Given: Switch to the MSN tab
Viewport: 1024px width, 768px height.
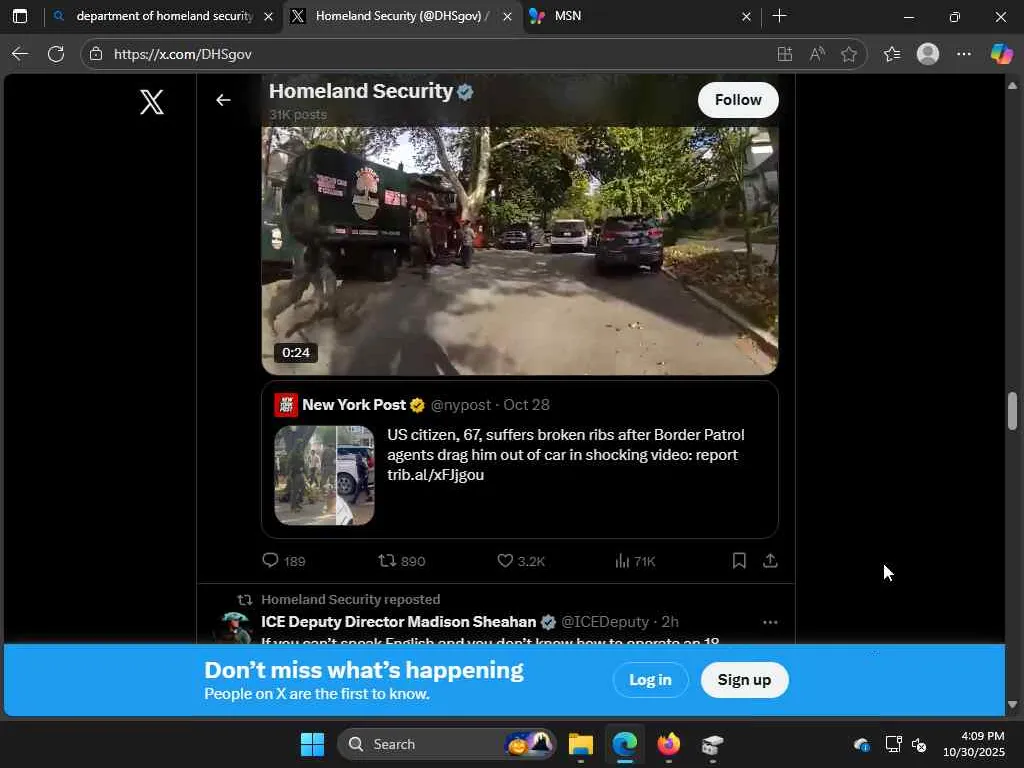Looking at the screenshot, I should (640, 16).
